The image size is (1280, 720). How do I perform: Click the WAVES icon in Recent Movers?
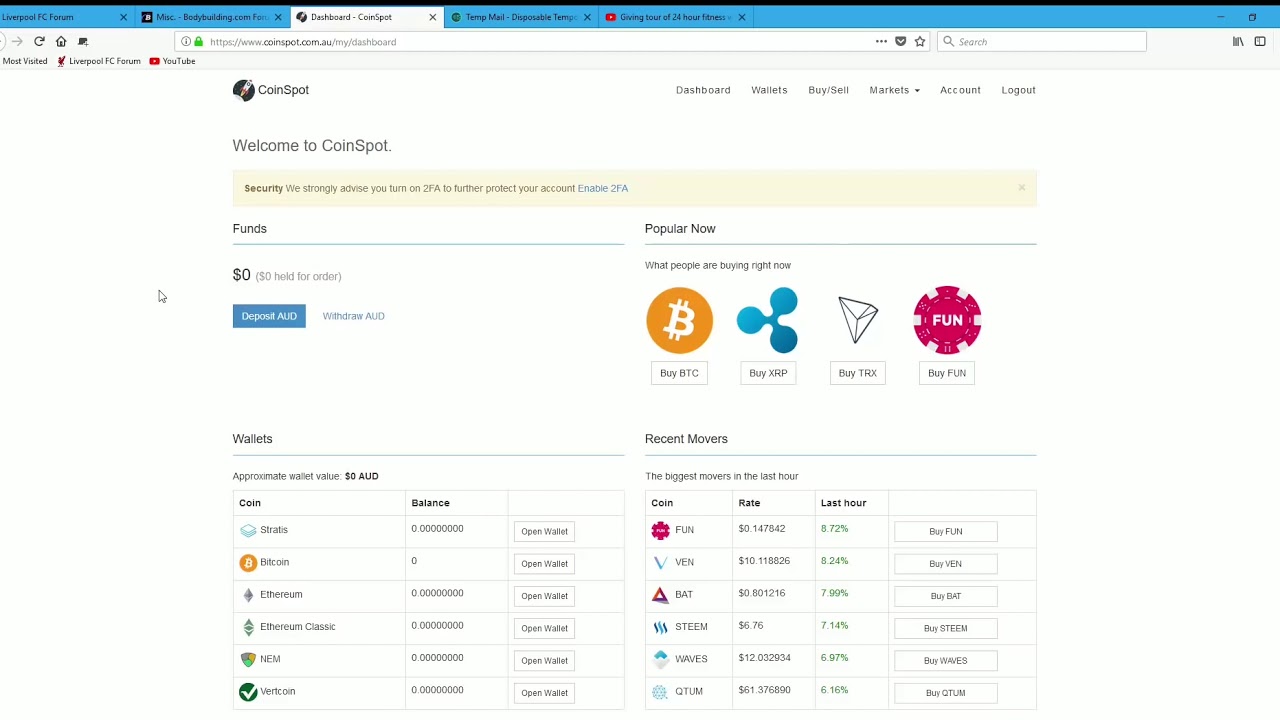coord(660,659)
